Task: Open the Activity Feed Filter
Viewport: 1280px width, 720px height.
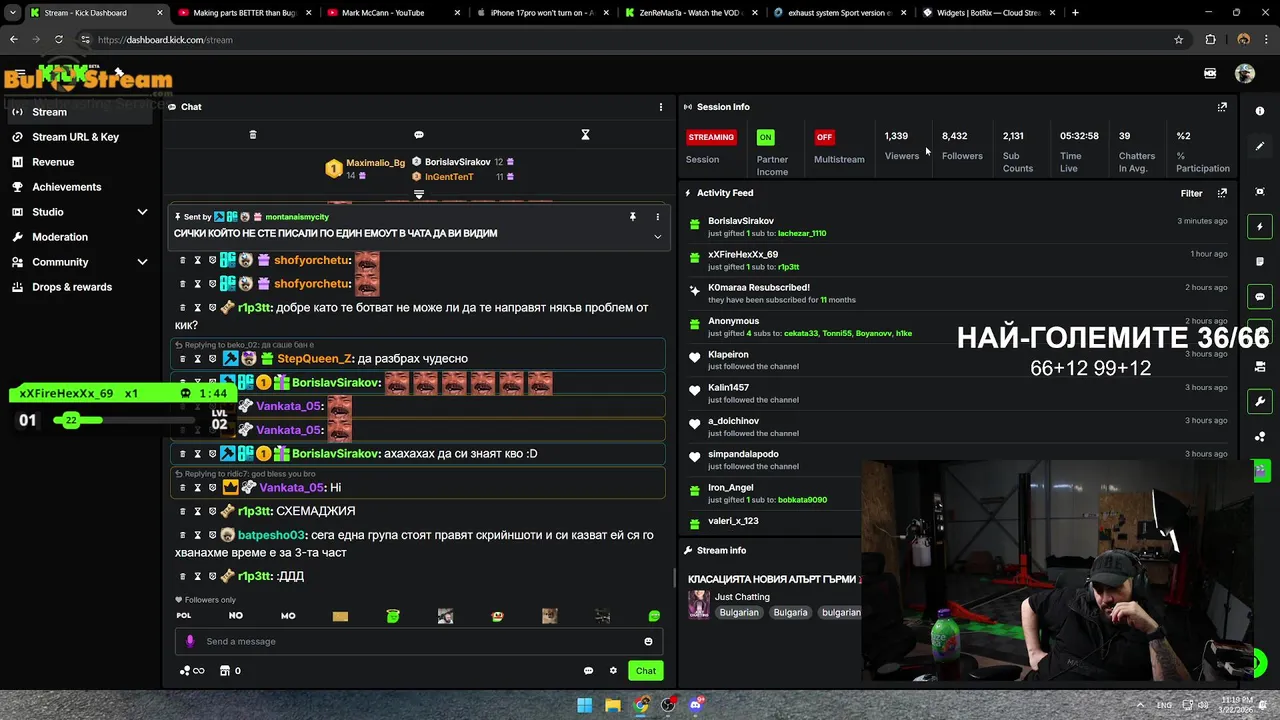Action: click(x=1191, y=193)
